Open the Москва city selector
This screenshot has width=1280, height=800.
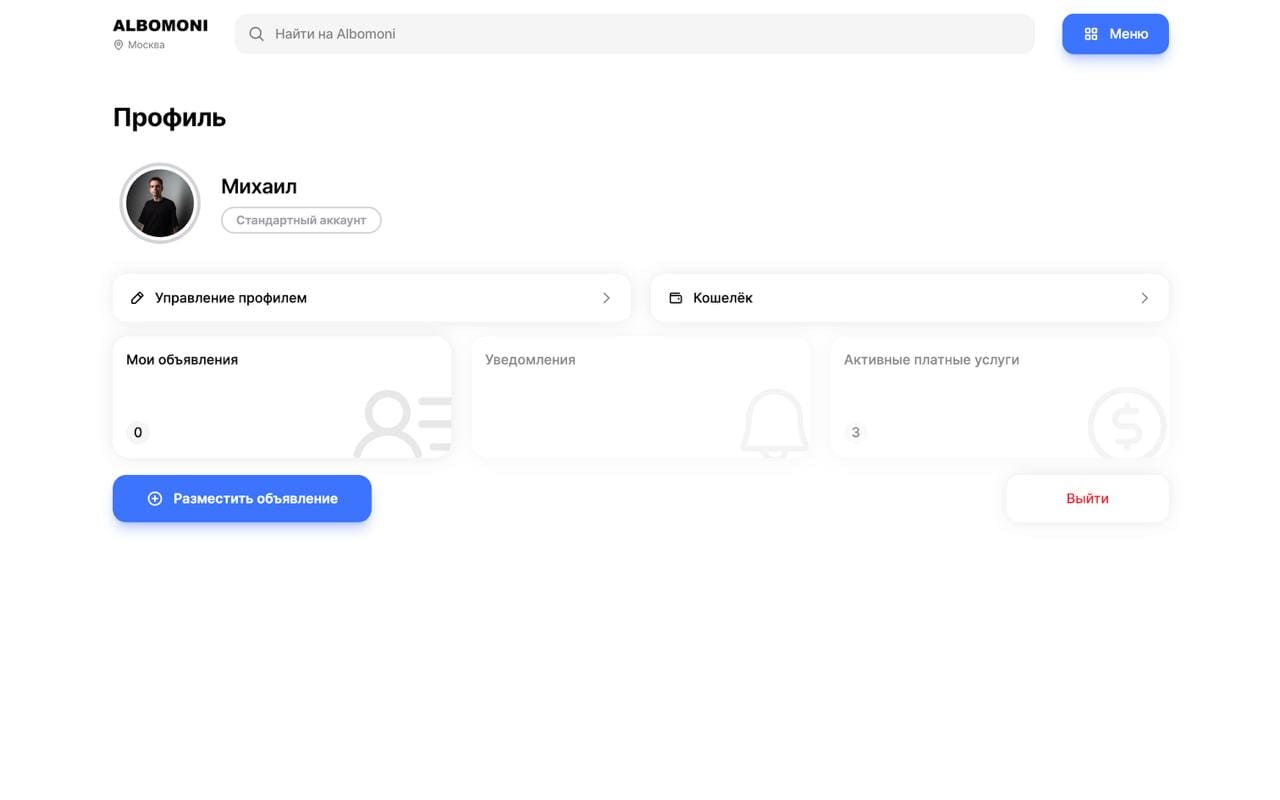tap(139, 45)
